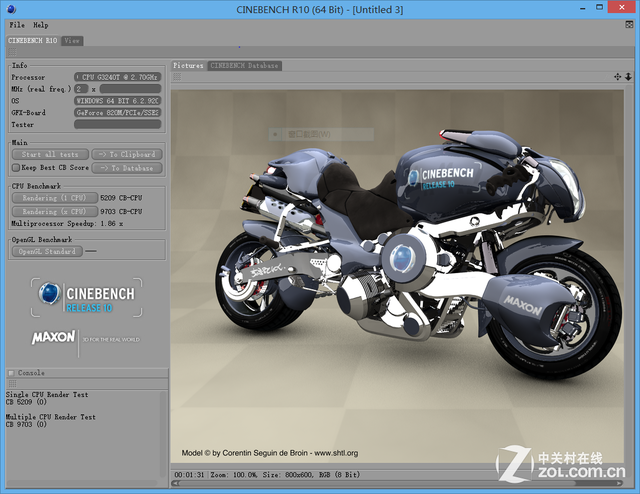Viewport: 640px width, 494px height.
Task: Click the console vertical scrollbar
Action: 163,435
